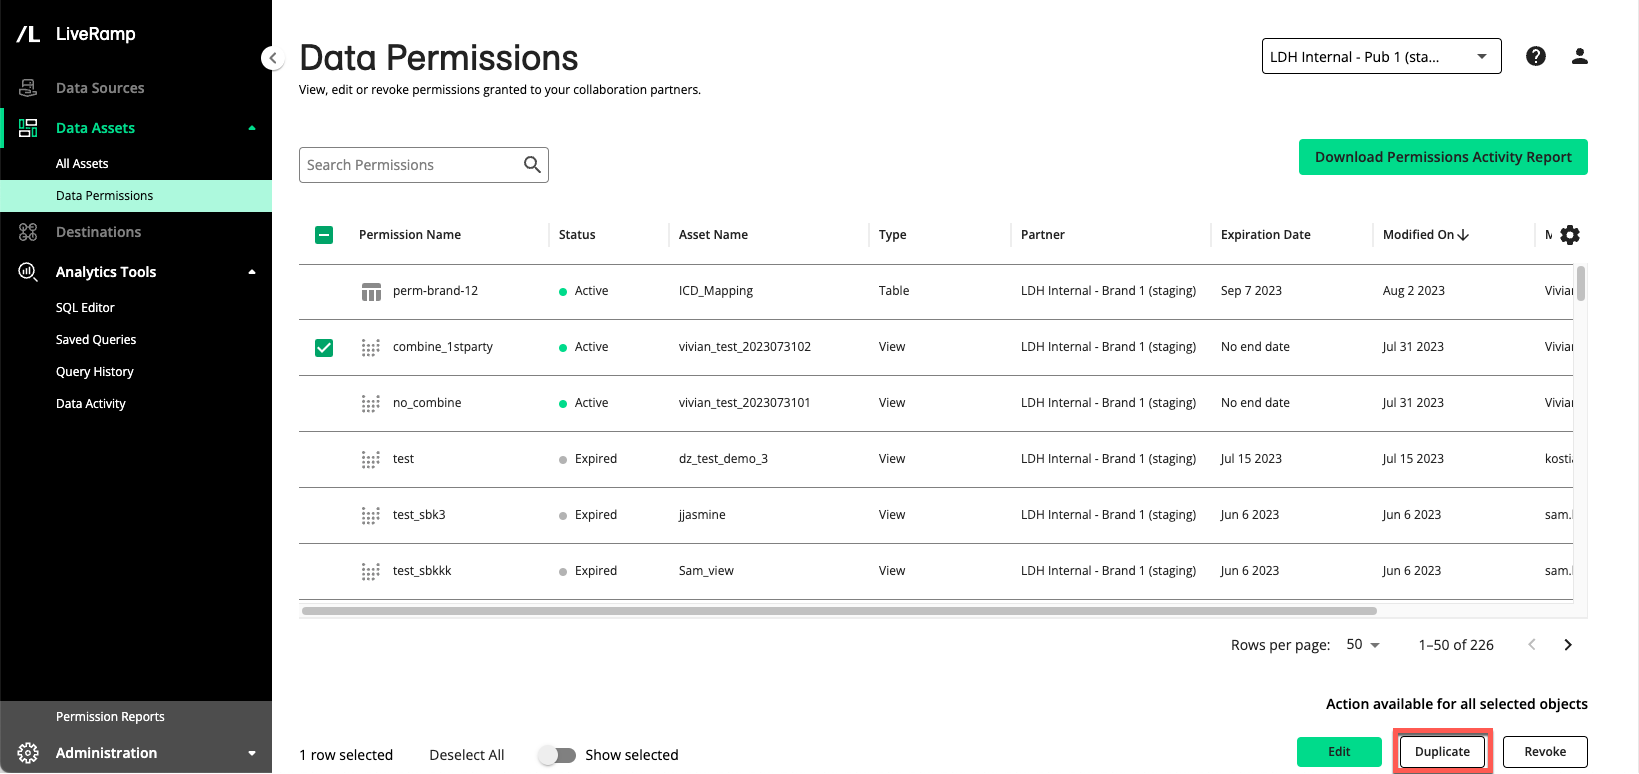Click the Data Assets sidebar icon
Screen dimensions: 1639x774
28,128
